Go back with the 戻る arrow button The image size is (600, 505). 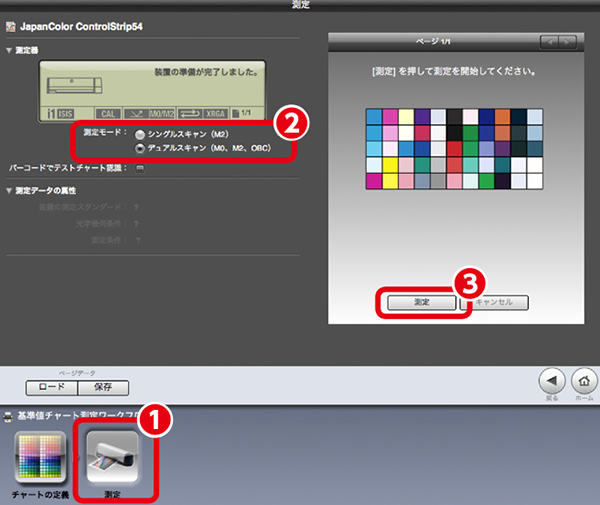(552, 381)
